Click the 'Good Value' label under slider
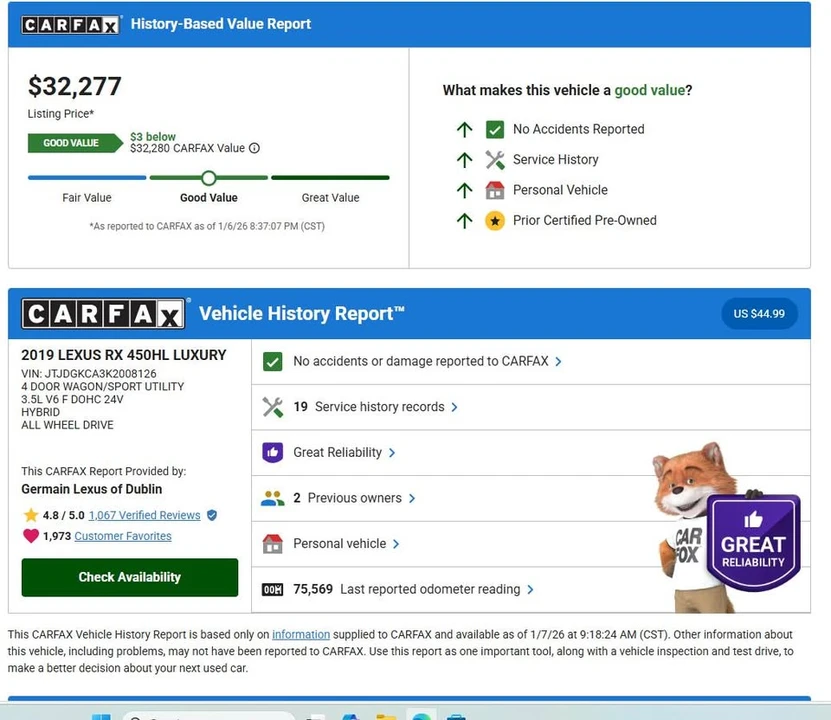The image size is (831, 720). [x=209, y=198]
